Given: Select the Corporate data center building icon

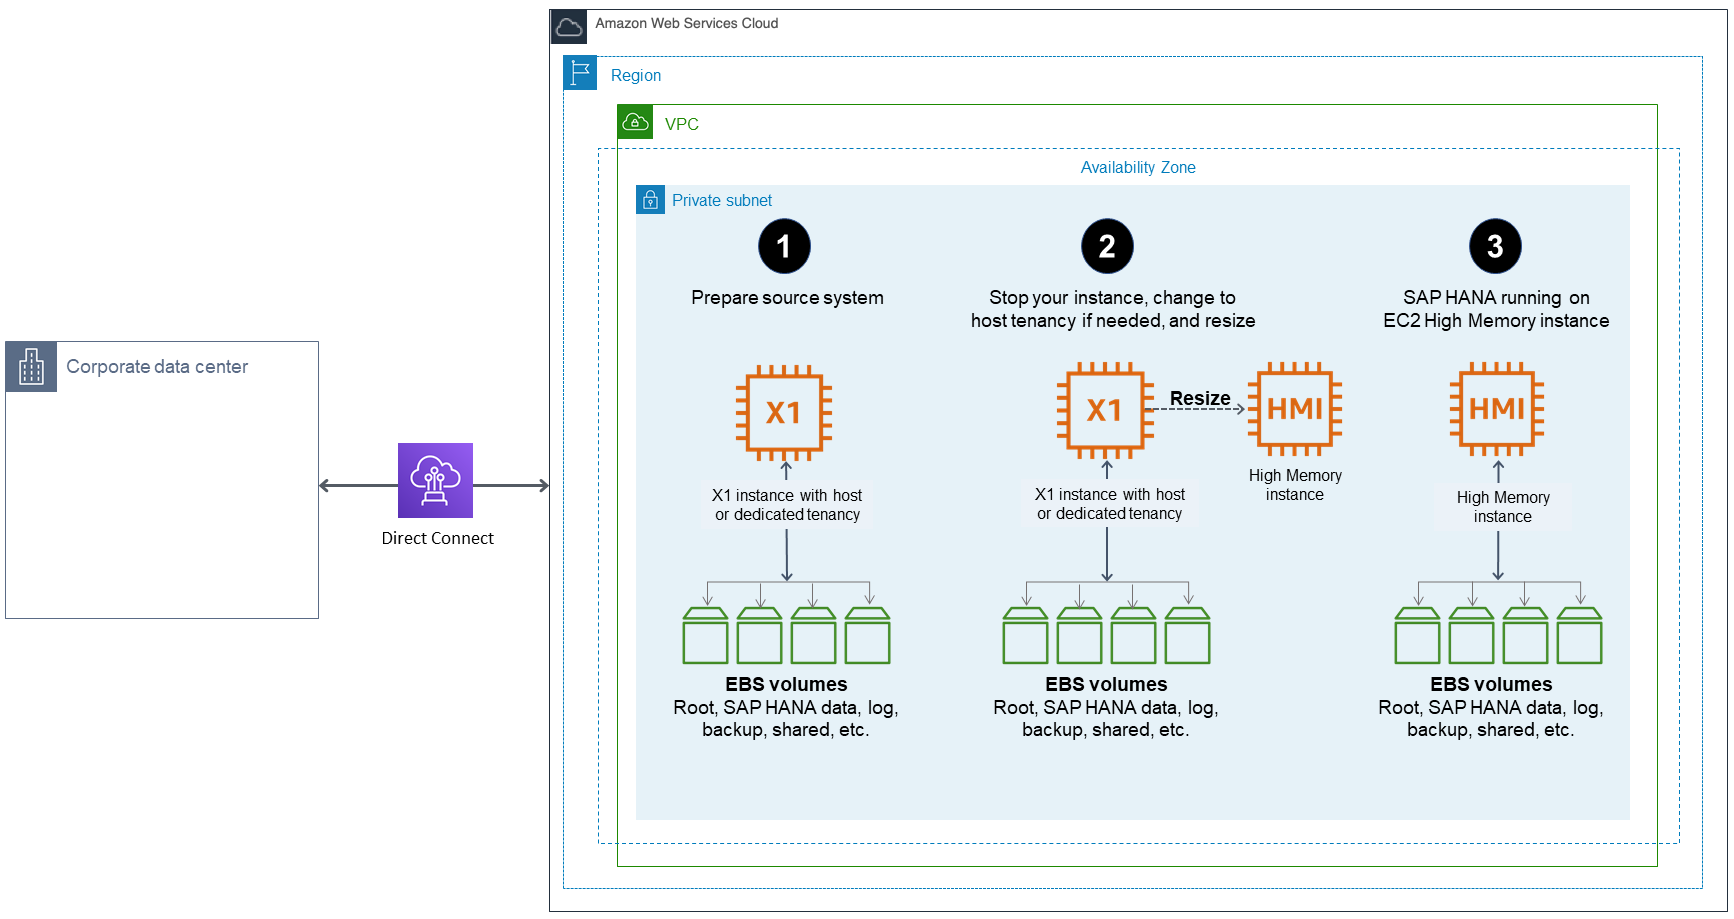Looking at the screenshot, I should [x=31, y=367].
